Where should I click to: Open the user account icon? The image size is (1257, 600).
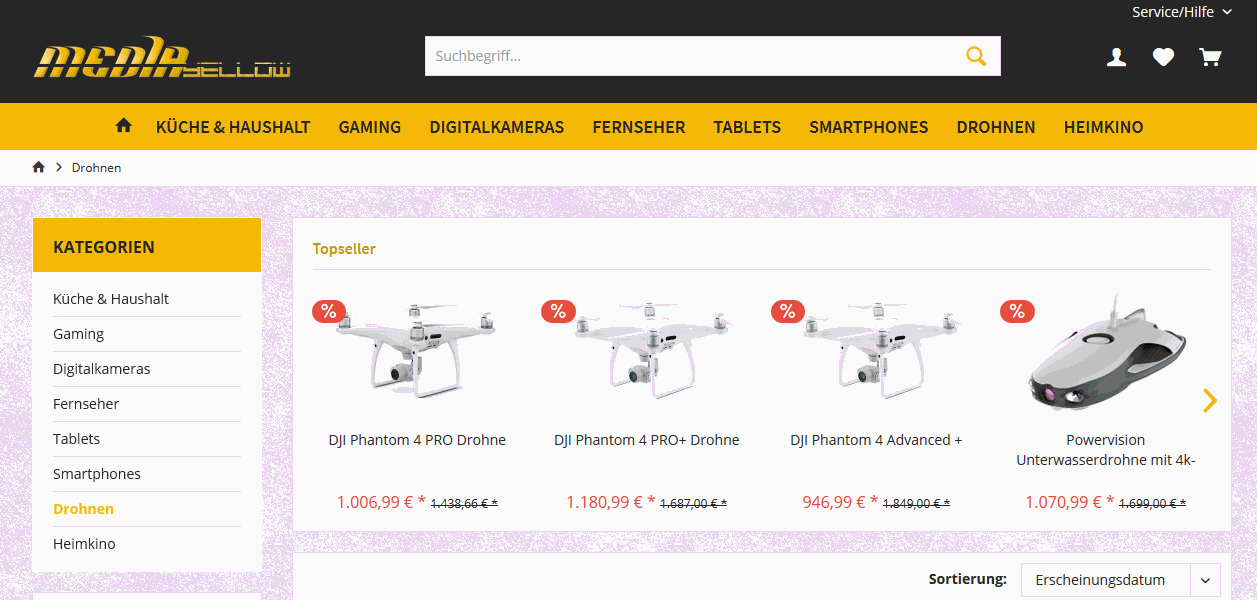click(x=1116, y=57)
